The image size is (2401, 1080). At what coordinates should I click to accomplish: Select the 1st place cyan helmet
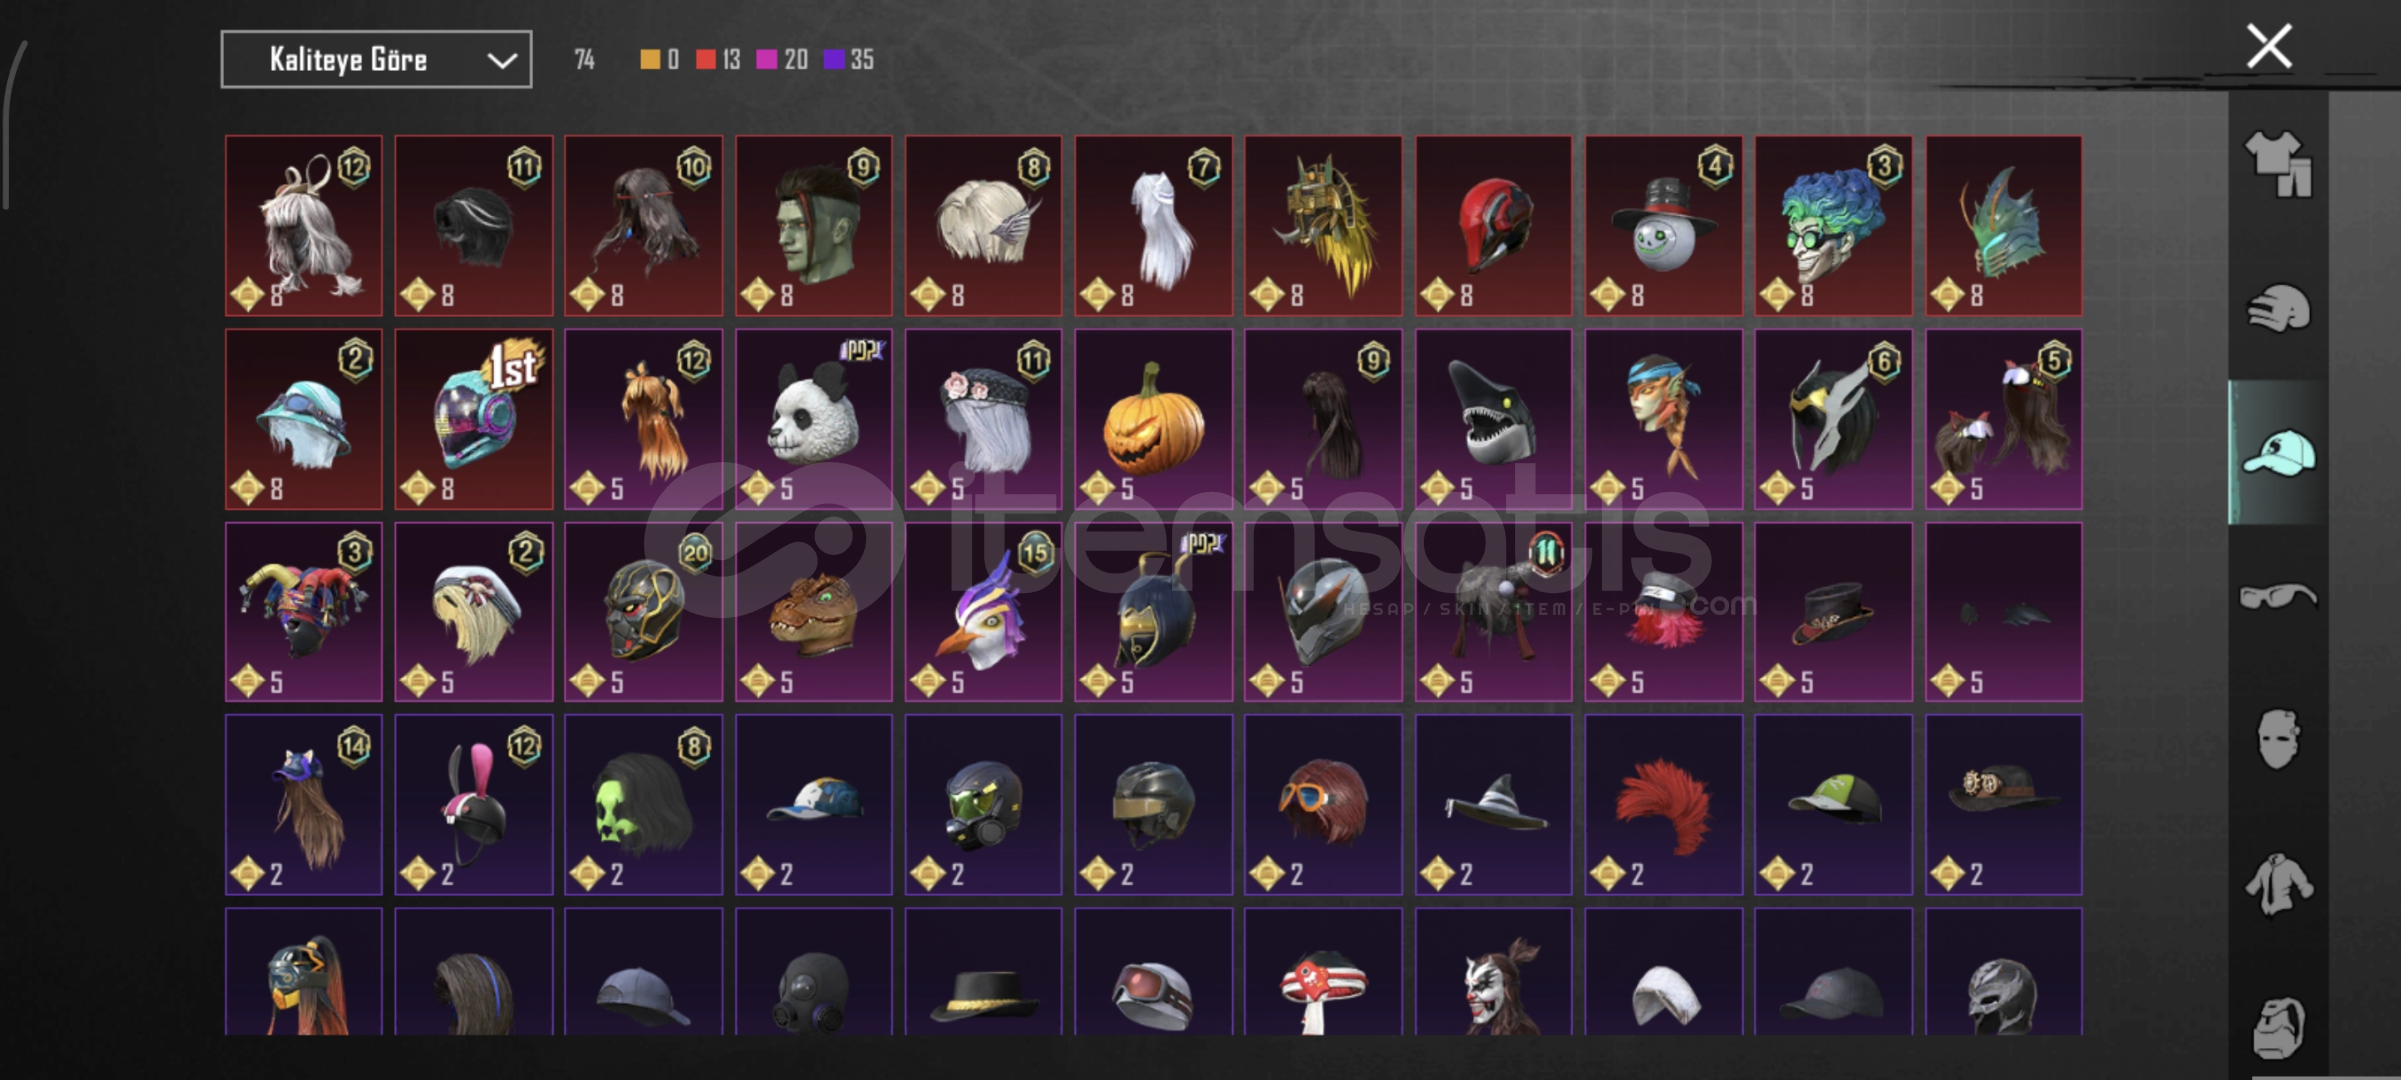[x=474, y=419]
